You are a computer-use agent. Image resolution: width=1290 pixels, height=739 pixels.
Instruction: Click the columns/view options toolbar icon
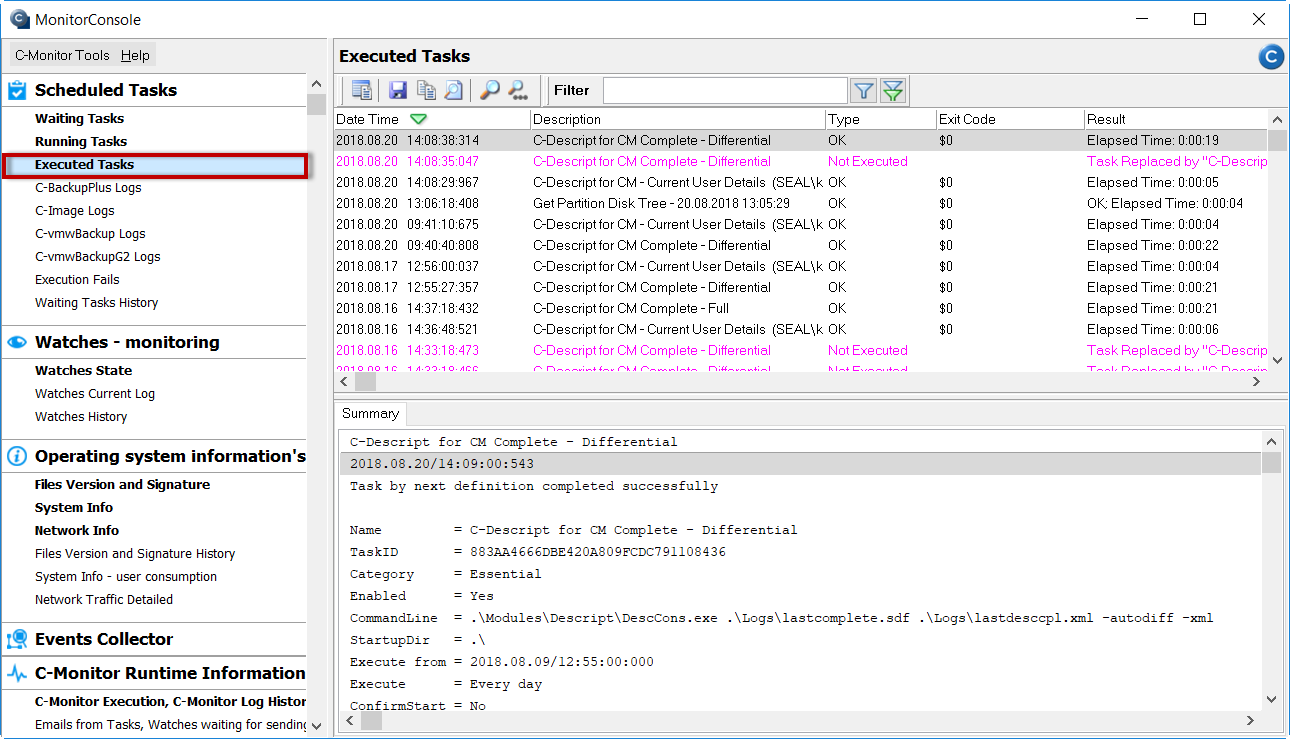click(x=362, y=91)
